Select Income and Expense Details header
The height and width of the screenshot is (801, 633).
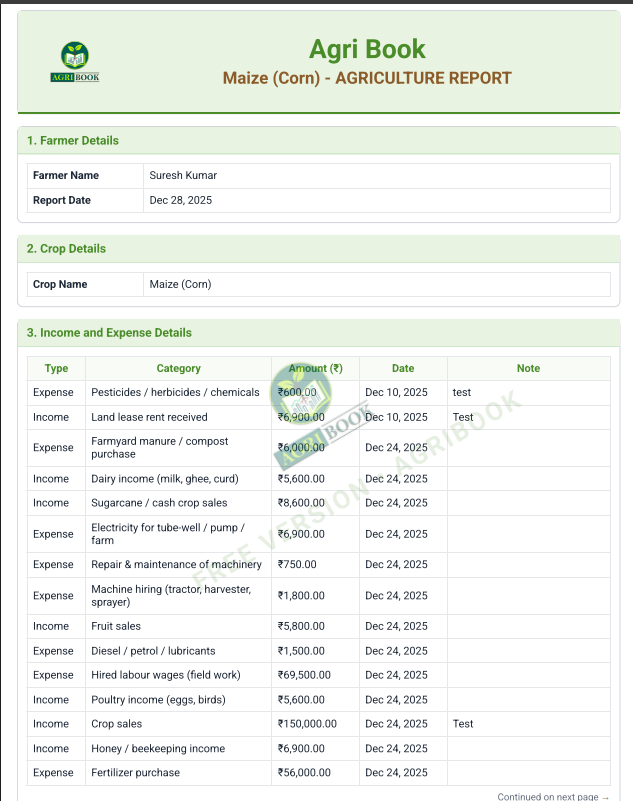[x=109, y=333]
